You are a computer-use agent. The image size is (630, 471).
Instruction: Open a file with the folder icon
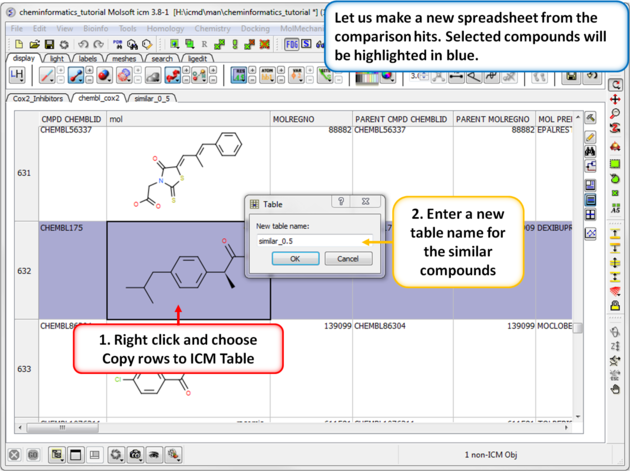point(35,44)
